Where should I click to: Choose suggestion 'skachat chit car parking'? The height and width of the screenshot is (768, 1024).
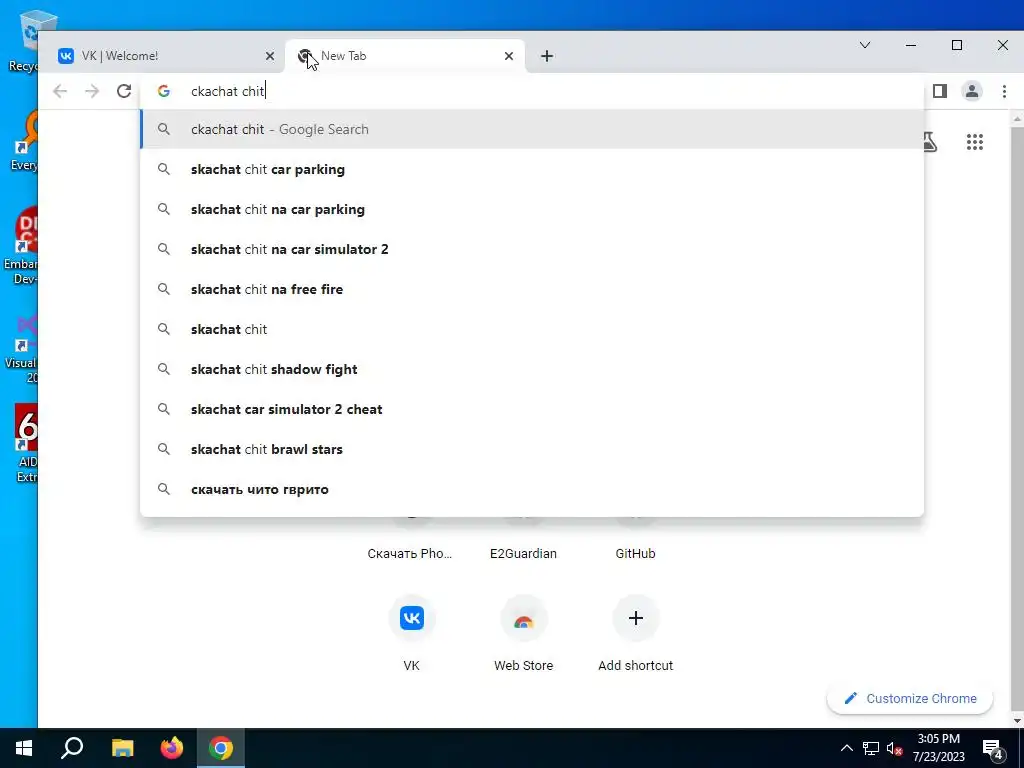pyautogui.click(x=532, y=169)
